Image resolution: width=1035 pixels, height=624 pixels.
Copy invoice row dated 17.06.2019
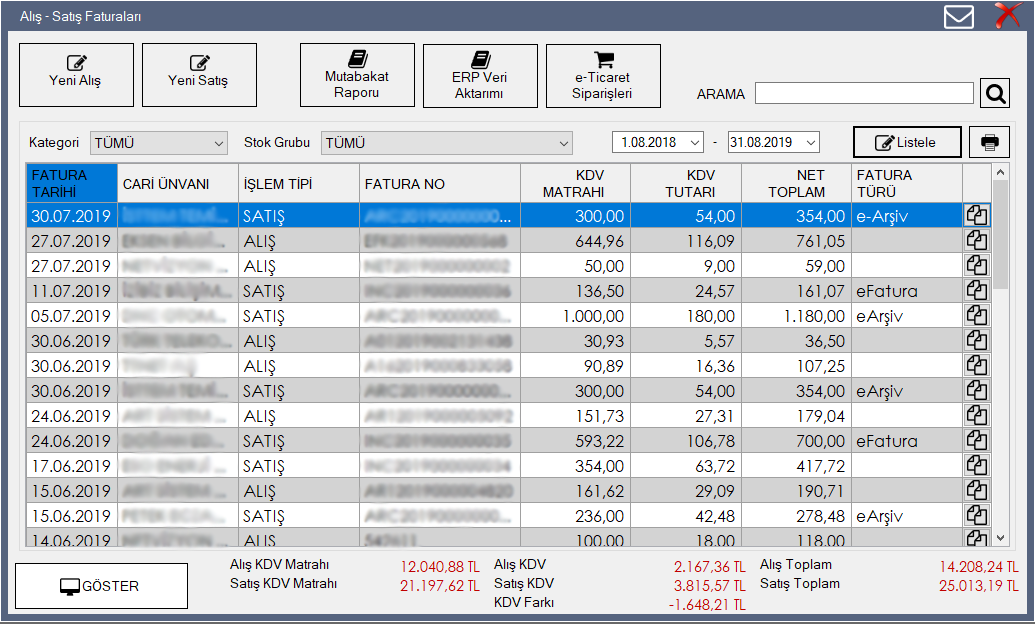pyautogui.click(x=977, y=466)
